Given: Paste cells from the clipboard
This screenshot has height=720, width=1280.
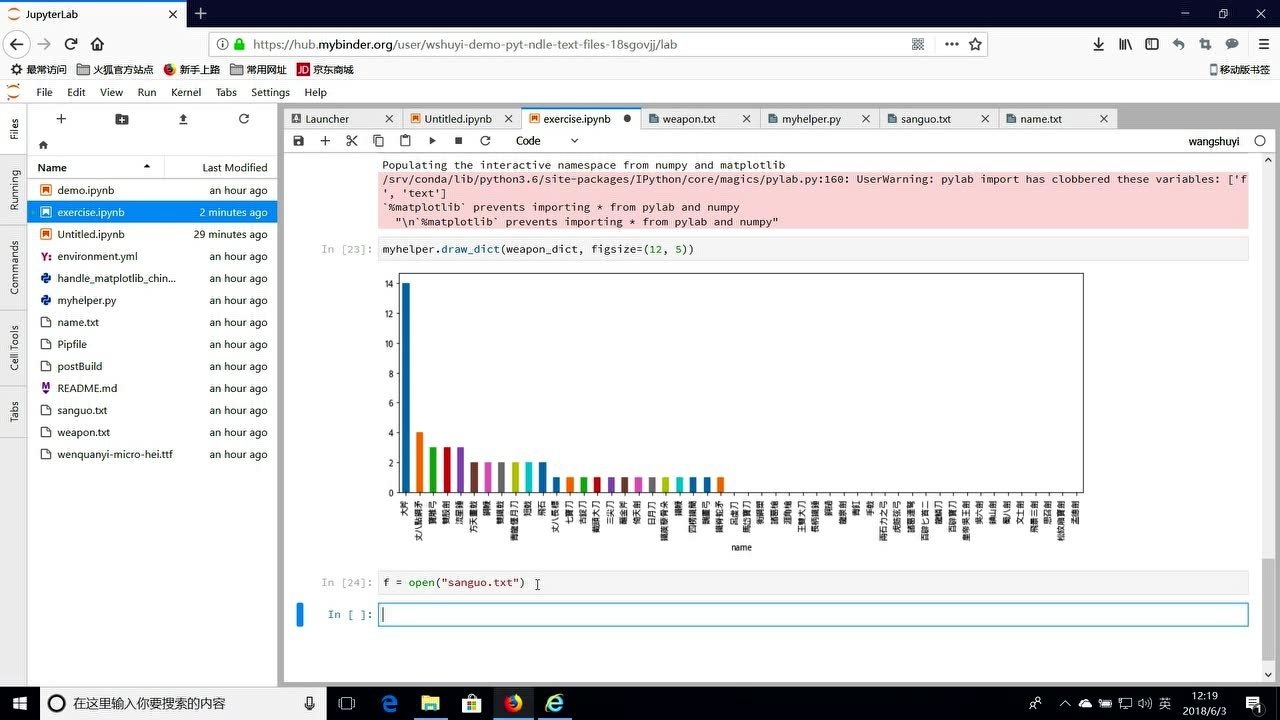Looking at the screenshot, I should 405,140.
